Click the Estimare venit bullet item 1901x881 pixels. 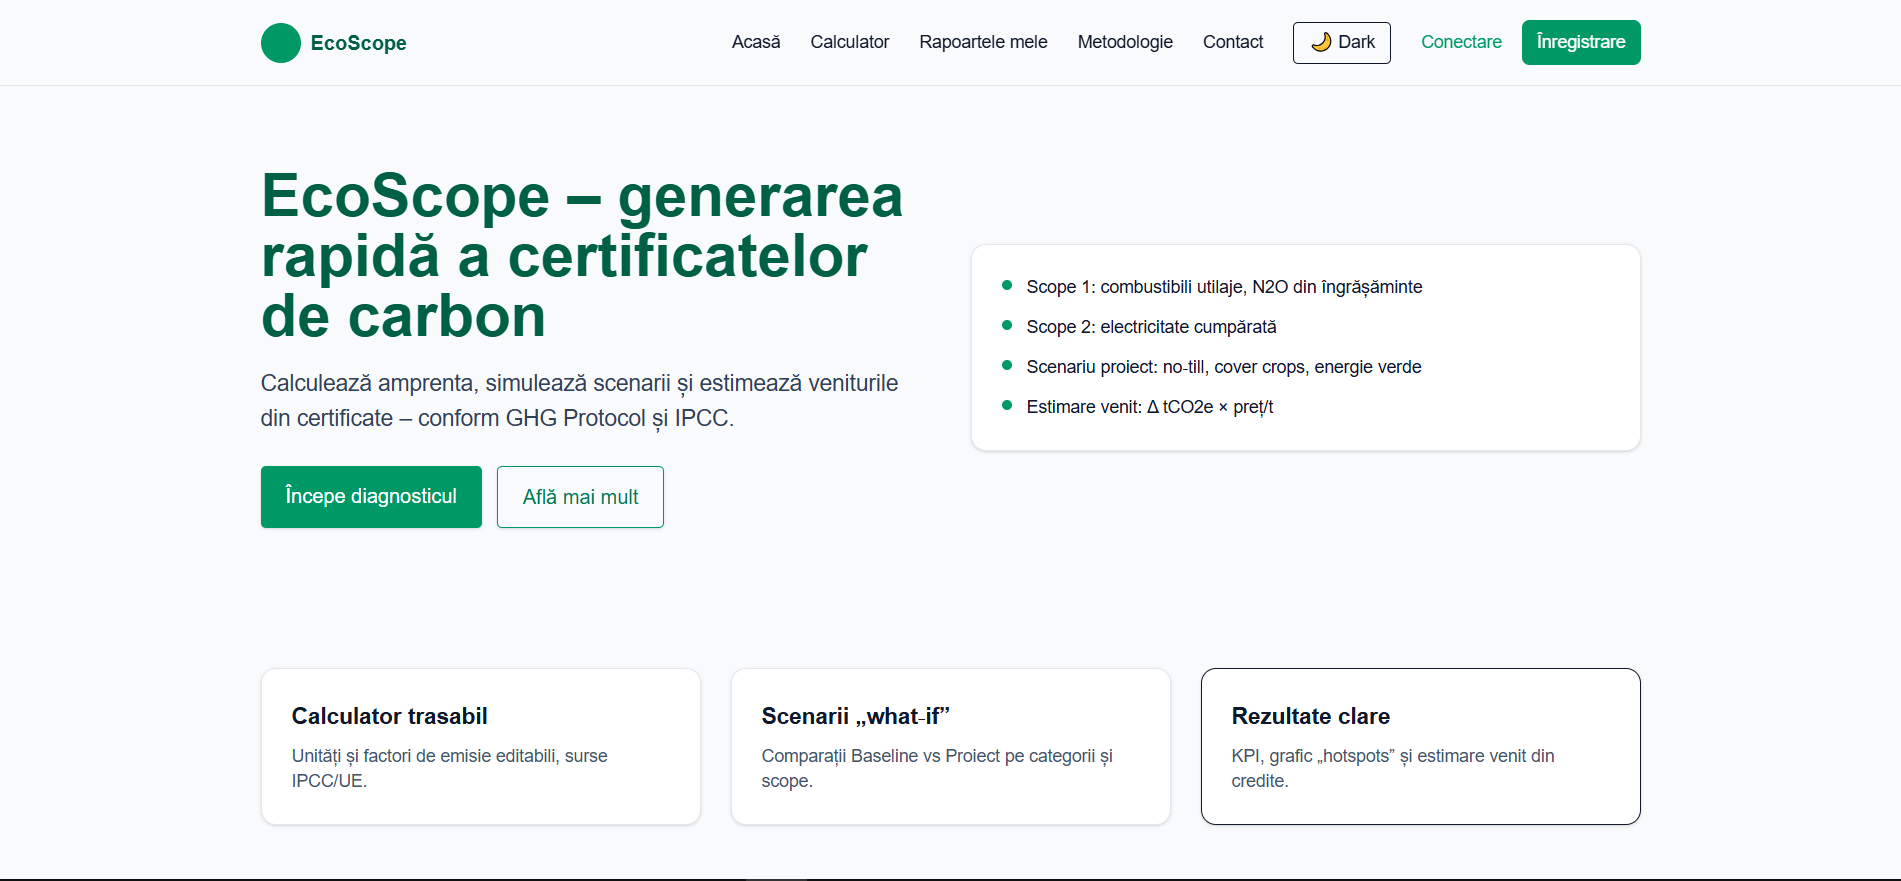[x=1149, y=407]
